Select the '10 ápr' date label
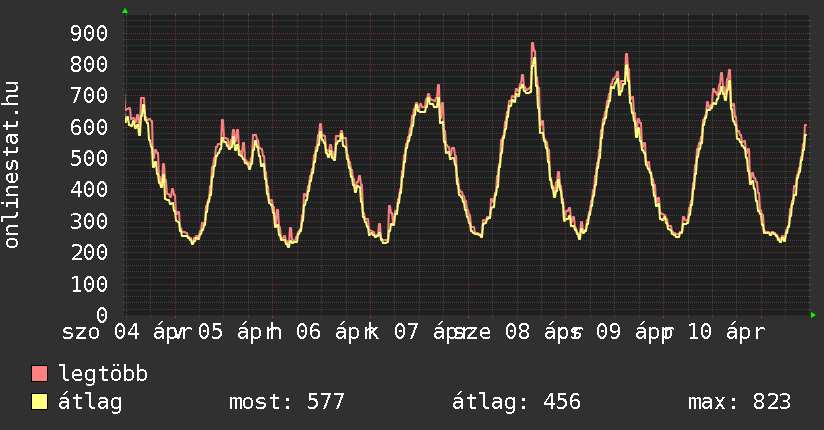824x430 pixels. point(725,331)
